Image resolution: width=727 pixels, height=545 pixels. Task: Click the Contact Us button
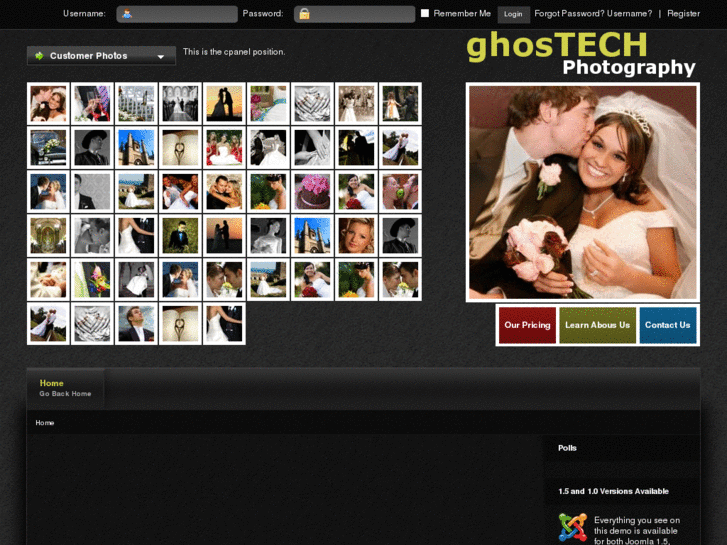(x=668, y=325)
